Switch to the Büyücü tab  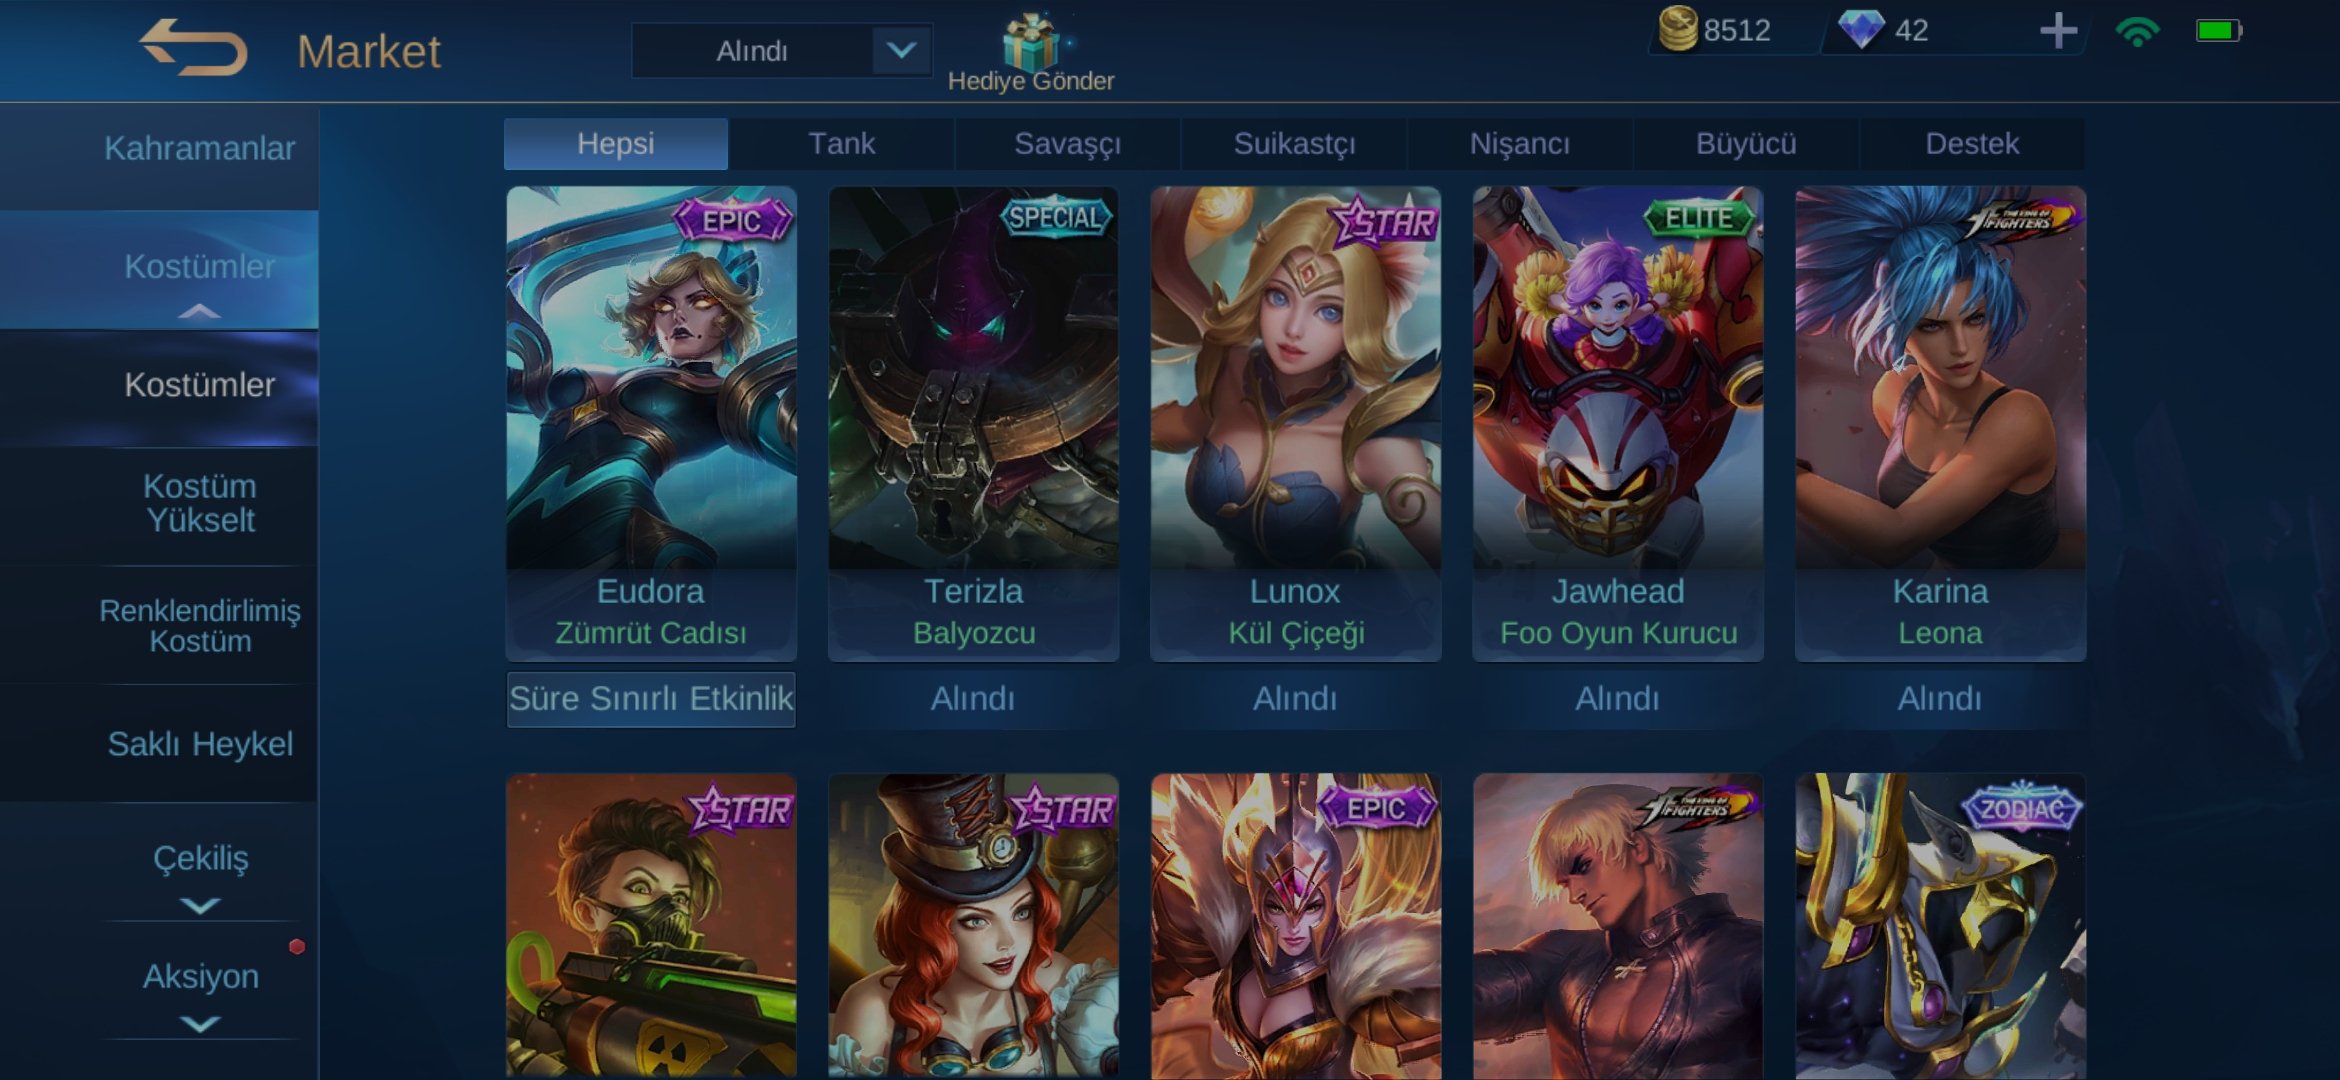[1746, 144]
